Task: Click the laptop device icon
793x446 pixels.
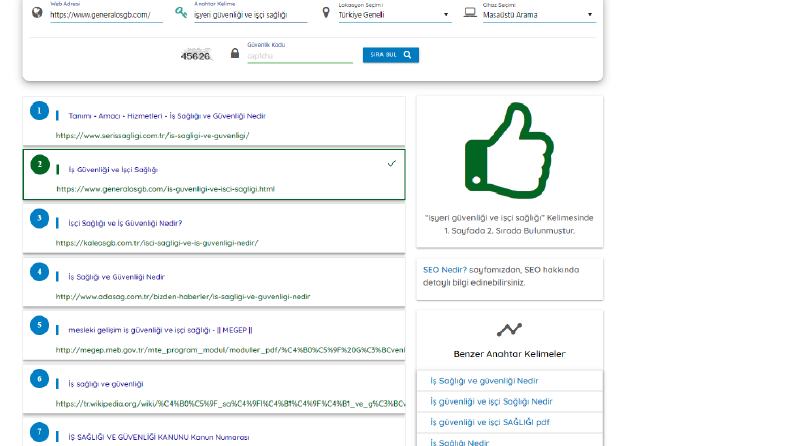Action: [470, 12]
